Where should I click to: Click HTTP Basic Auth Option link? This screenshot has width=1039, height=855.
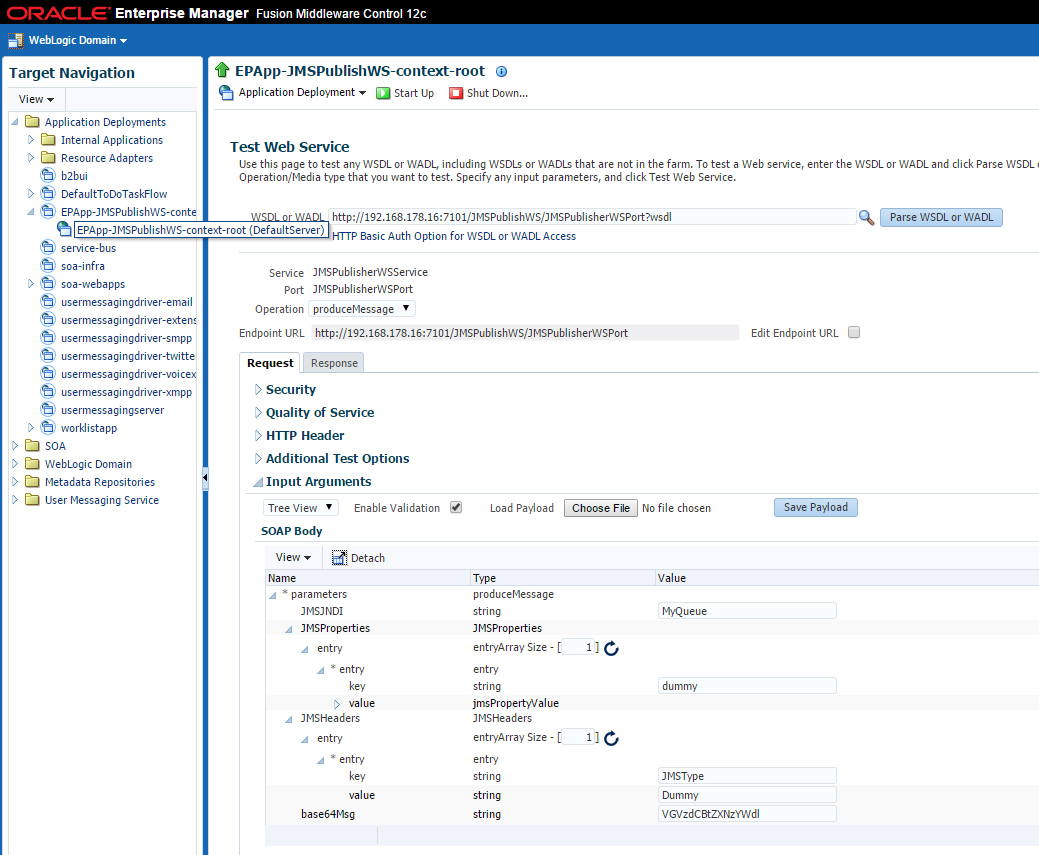(x=454, y=236)
